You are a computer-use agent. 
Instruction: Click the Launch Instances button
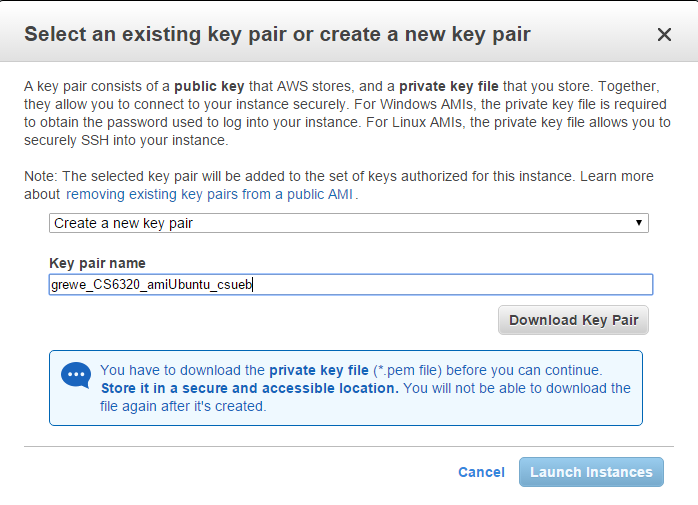[591, 472]
